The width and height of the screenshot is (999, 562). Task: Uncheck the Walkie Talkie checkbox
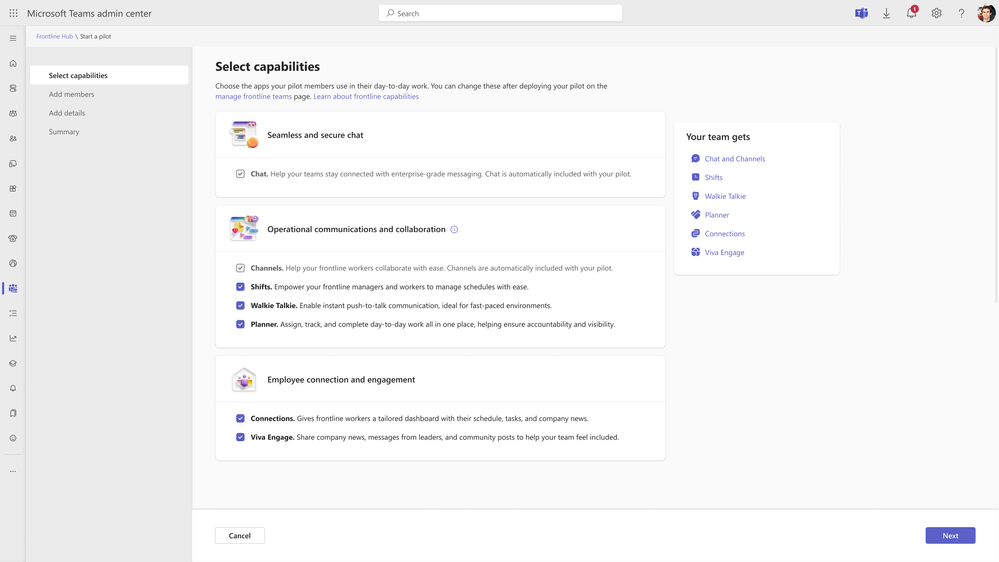(240, 305)
